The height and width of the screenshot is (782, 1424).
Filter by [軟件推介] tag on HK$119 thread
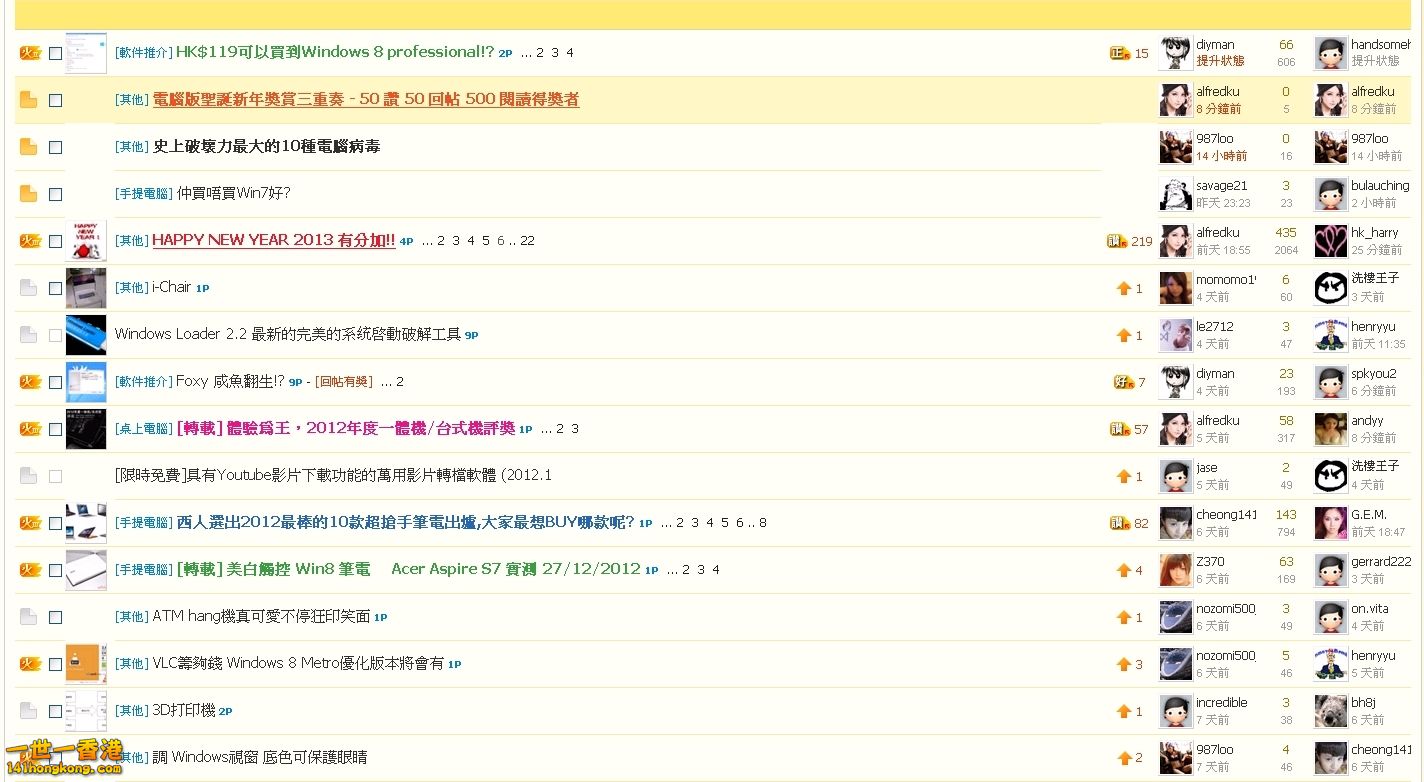[x=144, y=53]
